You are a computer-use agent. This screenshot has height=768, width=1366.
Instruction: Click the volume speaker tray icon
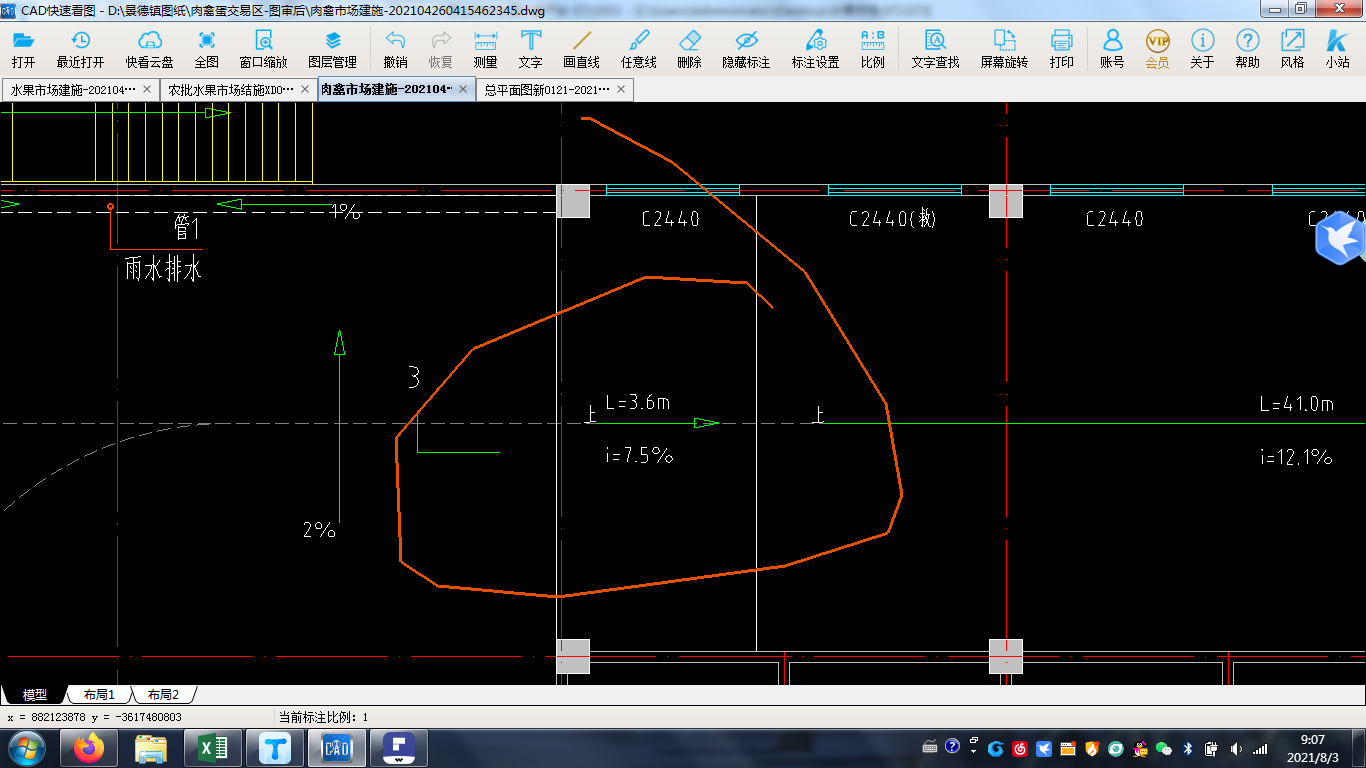1236,748
